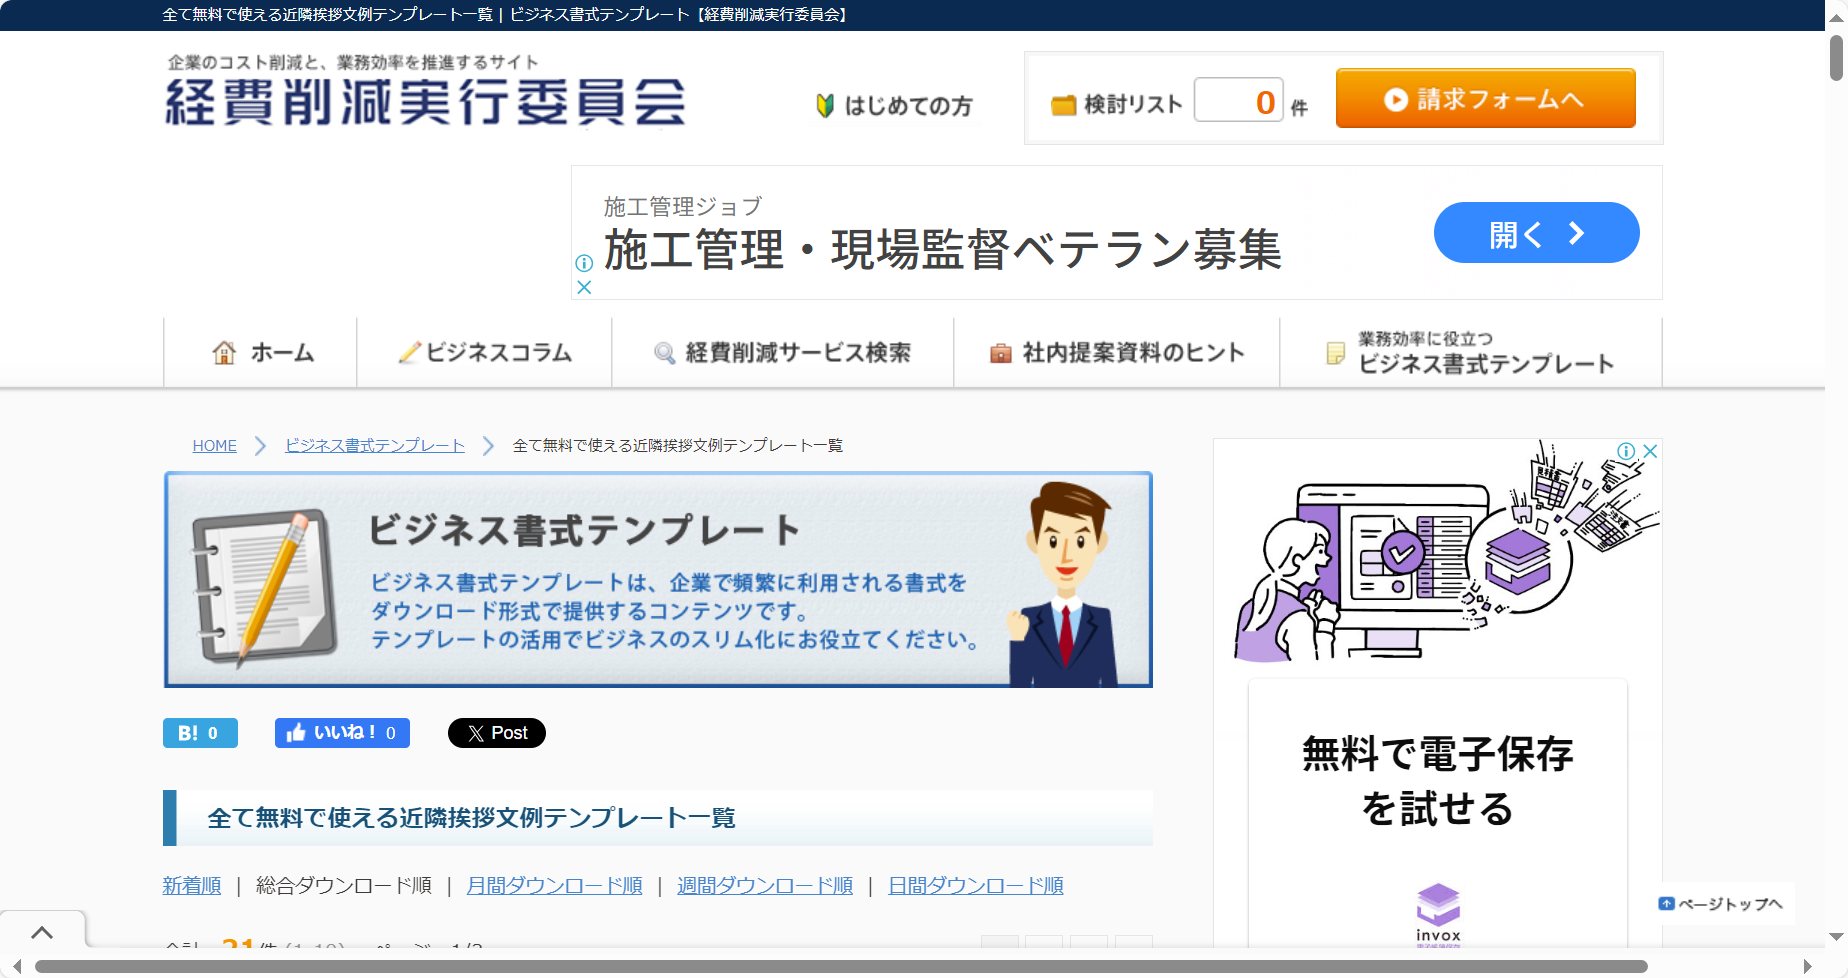The width and height of the screenshot is (1848, 978).
Task: Open 経費削減サービス検索 in the navigation bar
Action: click(x=783, y=353)
